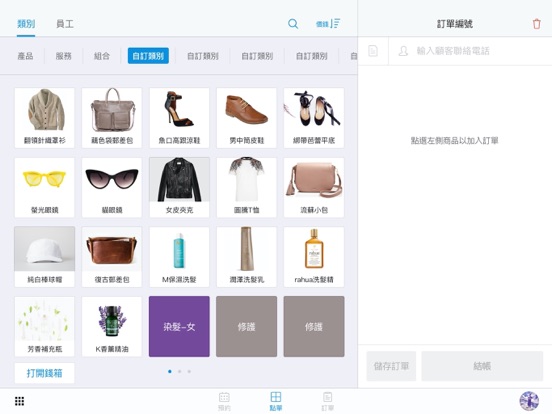Add 純白棒球帽 cap to order
This screenshot has width=552, height=414.
(x=44, y=257)
